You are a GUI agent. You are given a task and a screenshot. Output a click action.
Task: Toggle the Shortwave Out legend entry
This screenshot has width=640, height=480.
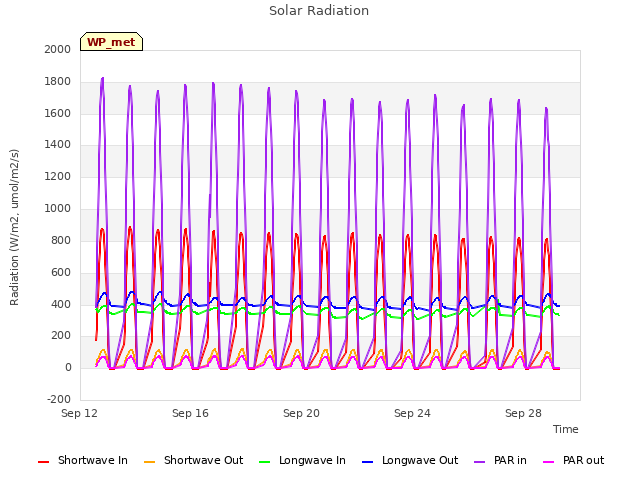193,460
